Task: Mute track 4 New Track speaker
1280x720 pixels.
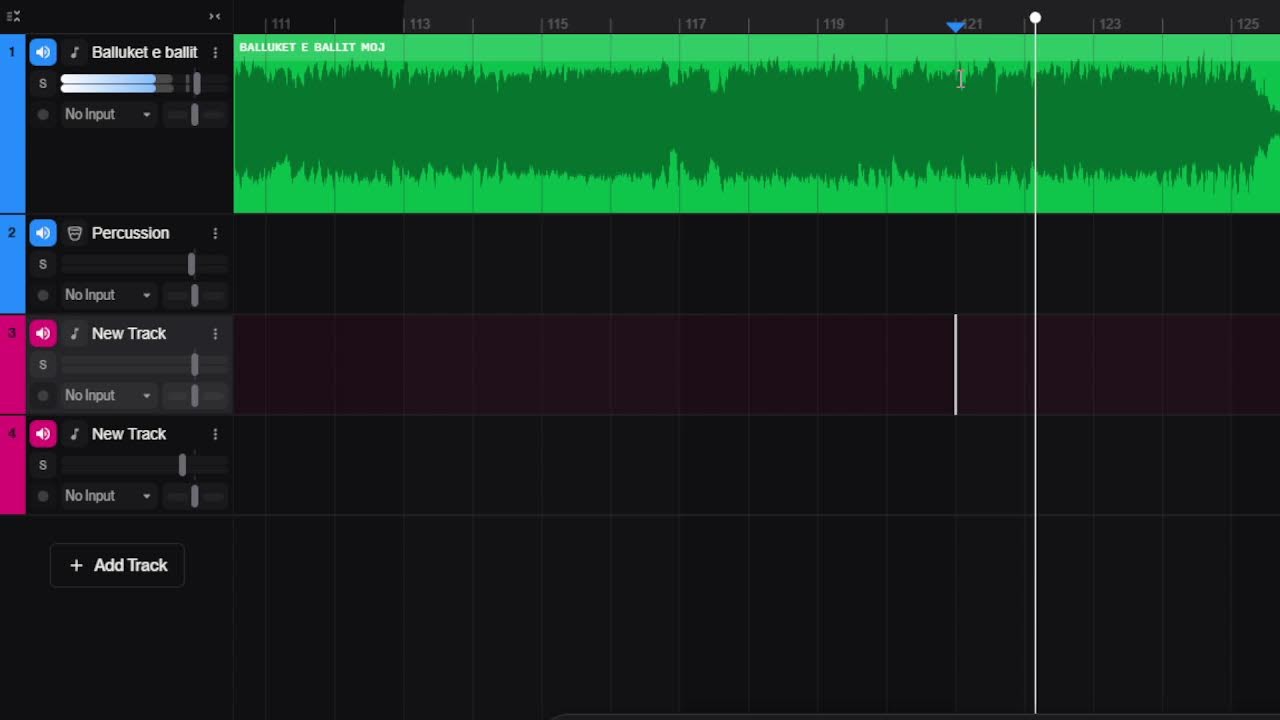Action: point(43,434)
